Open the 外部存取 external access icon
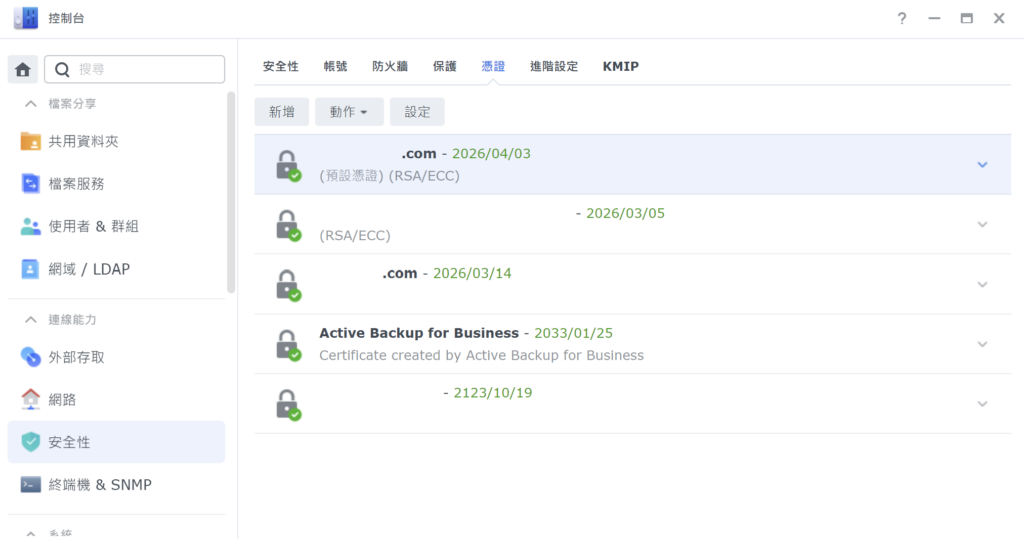This screenshot has width=1024, height=539. [x=31, y=357]
